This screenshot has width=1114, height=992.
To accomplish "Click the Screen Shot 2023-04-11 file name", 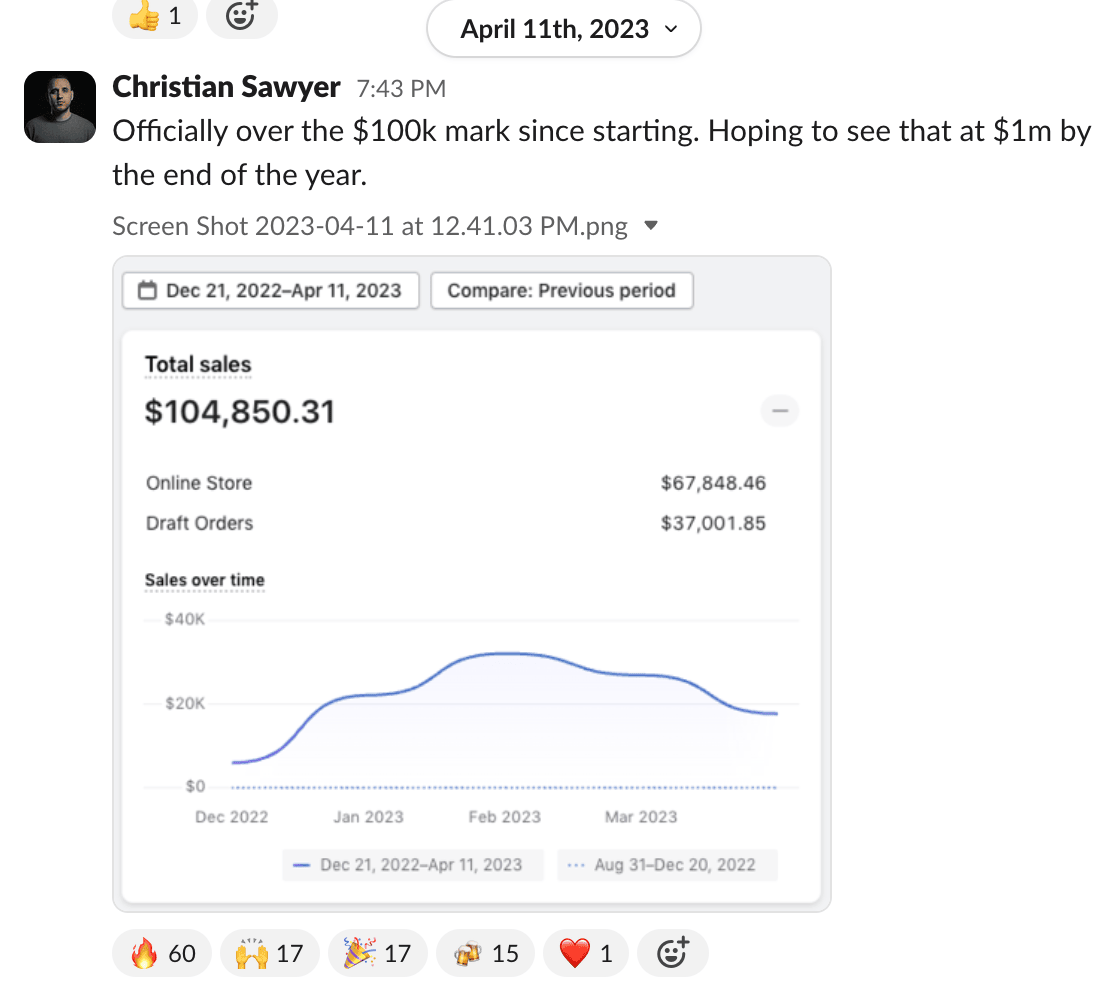I will point(370,226).
